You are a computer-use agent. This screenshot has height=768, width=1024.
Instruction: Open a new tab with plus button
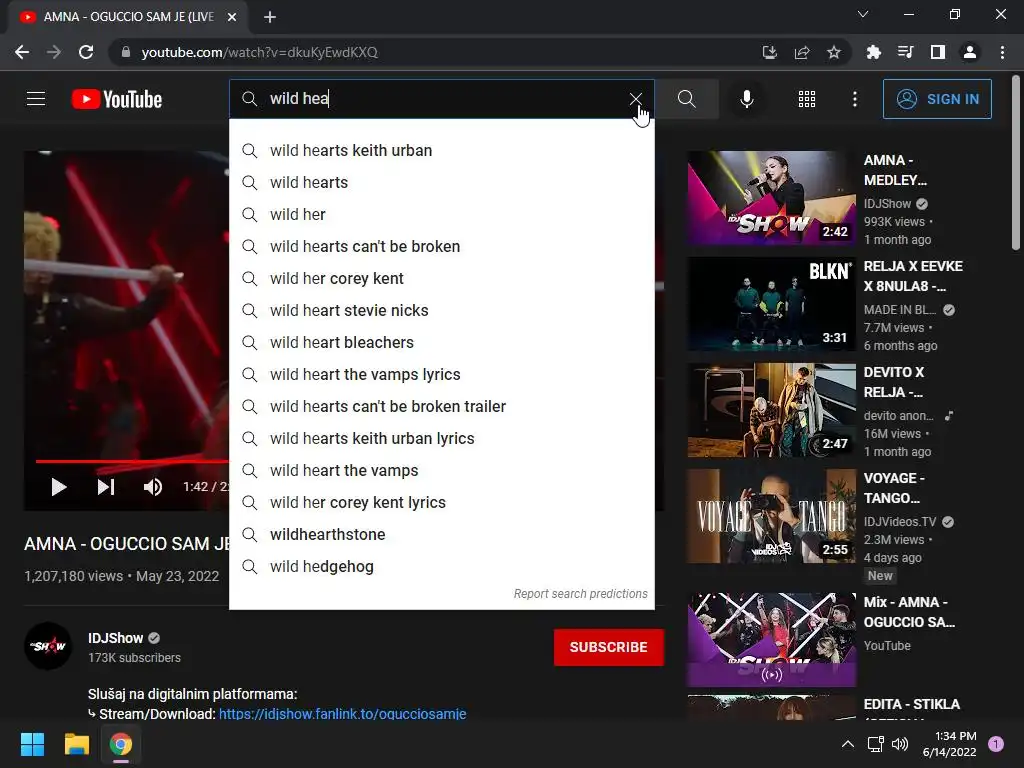270,17
